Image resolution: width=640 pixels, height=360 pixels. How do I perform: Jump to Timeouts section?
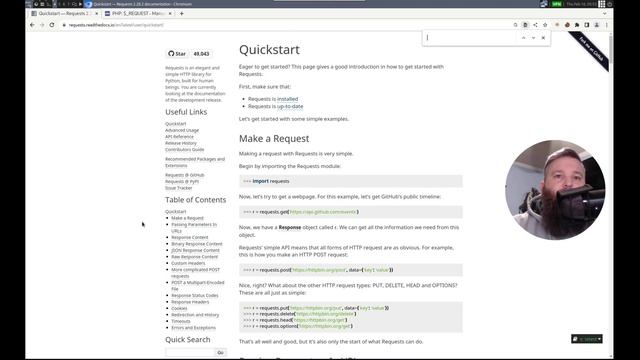coord(181,322)
